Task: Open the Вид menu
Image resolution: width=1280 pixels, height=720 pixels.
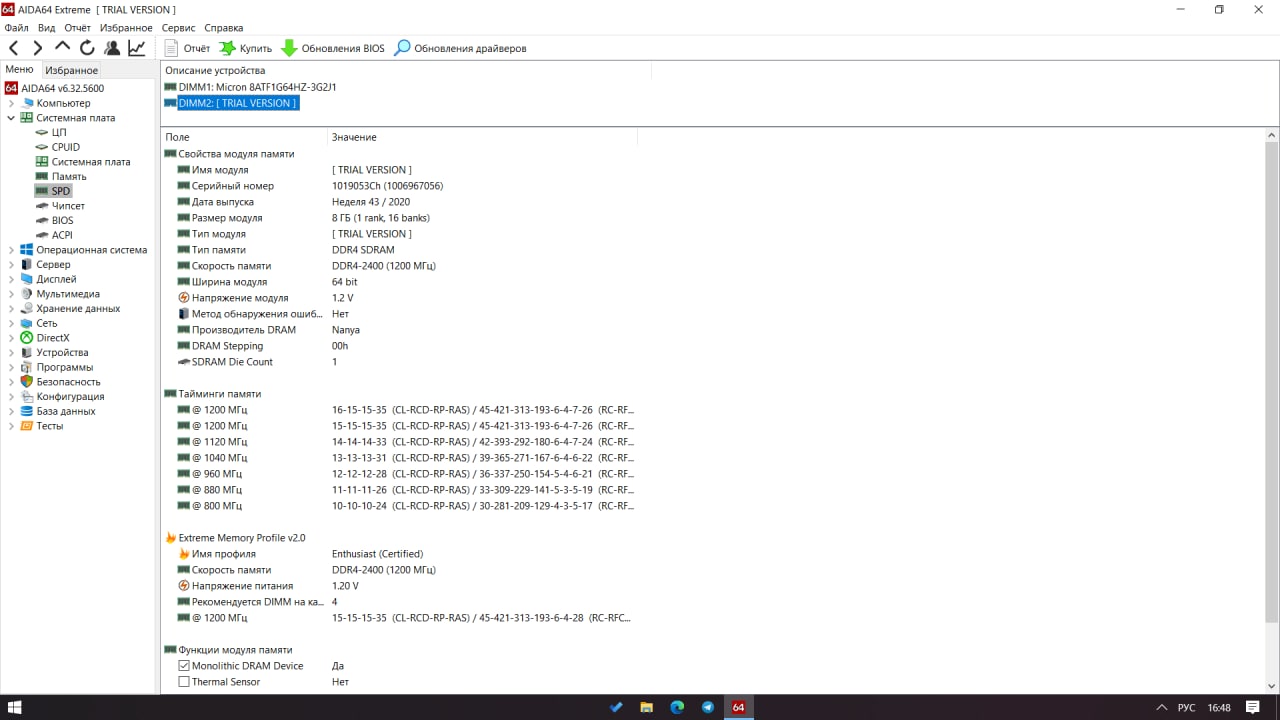Action: click(x=46, y=28)
